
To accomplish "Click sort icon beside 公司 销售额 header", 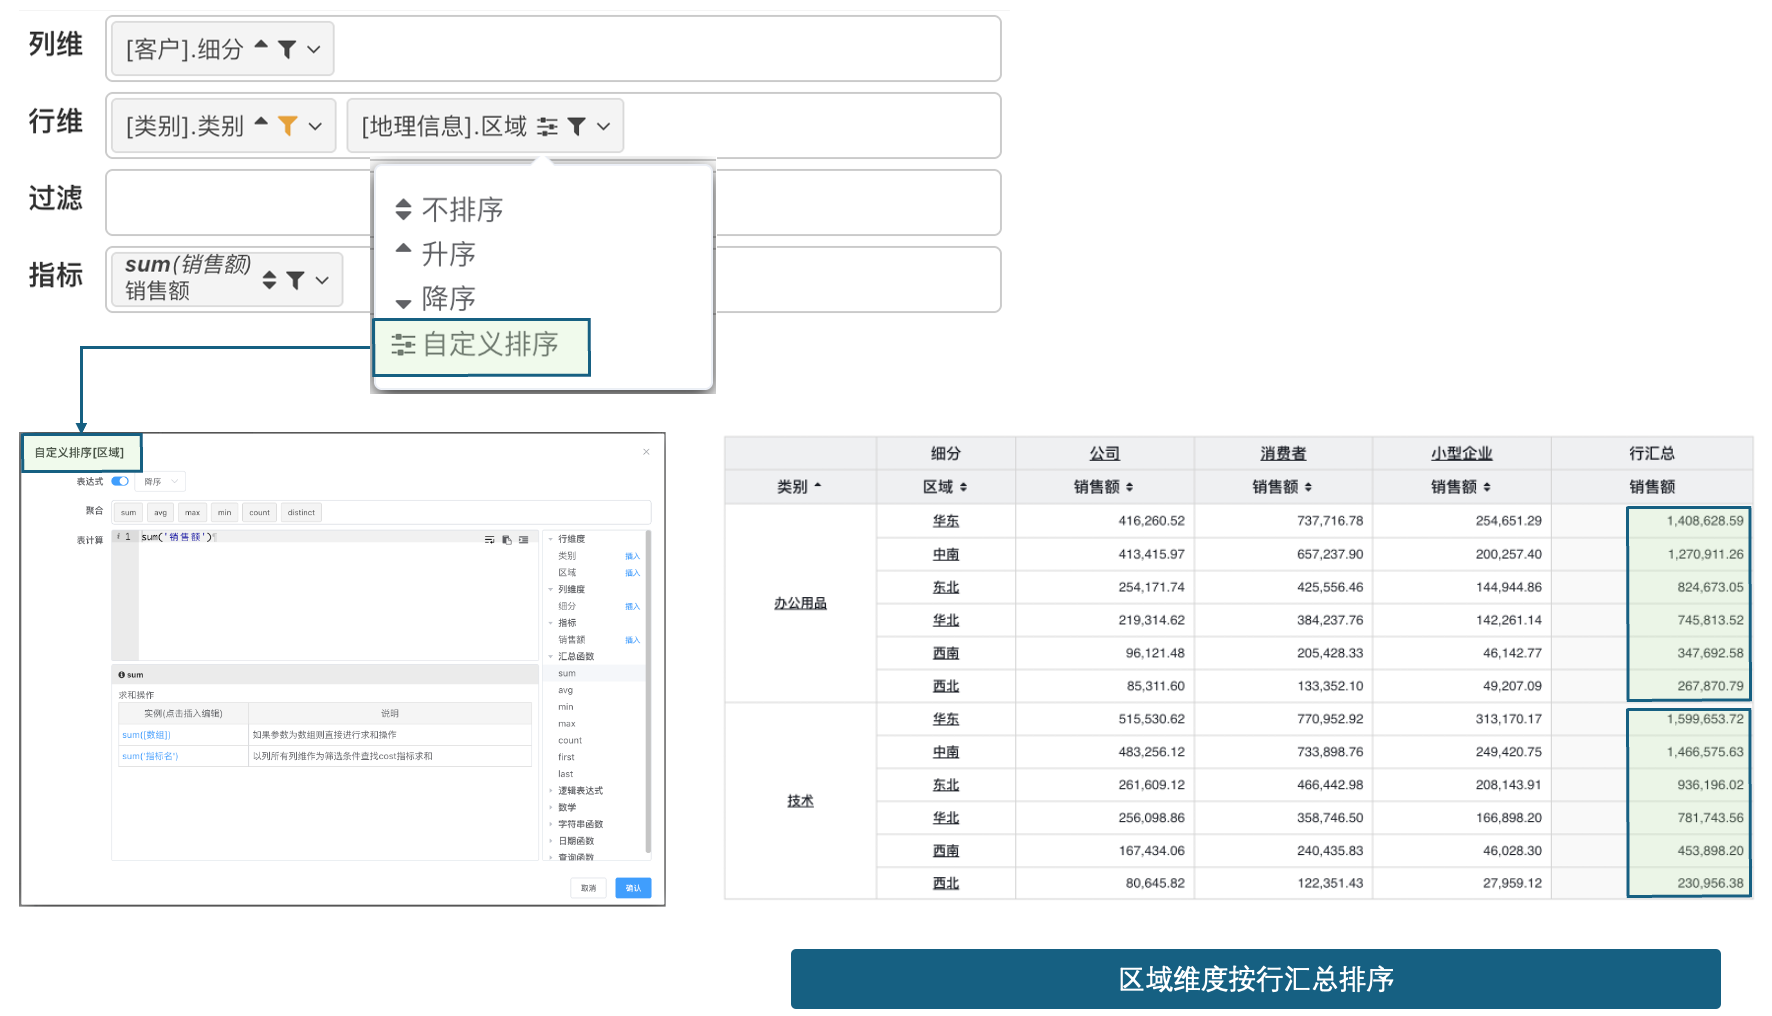I will tap(1129, 487).
